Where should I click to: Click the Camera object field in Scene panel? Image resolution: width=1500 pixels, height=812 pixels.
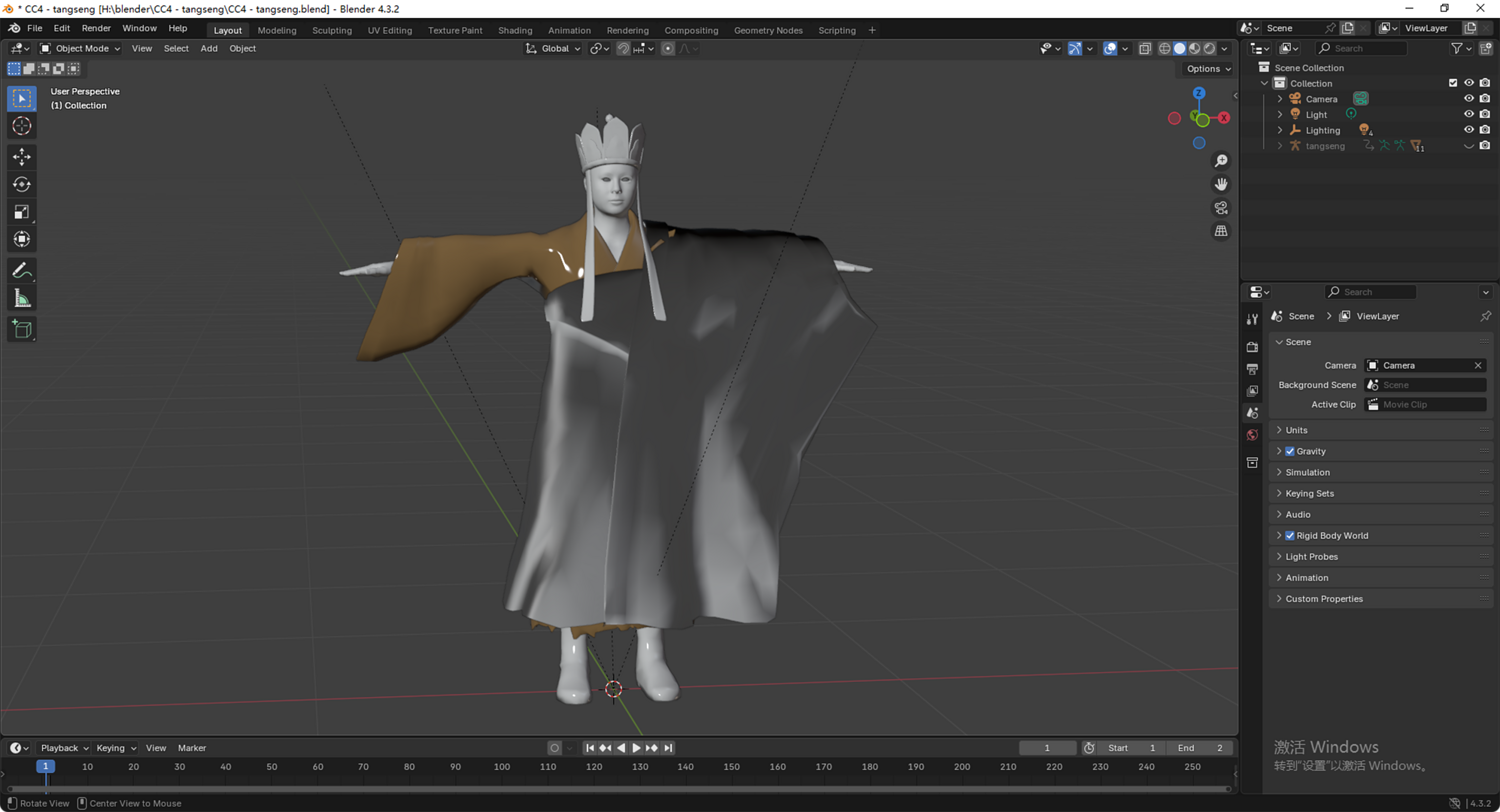(x=1425, y=365)
